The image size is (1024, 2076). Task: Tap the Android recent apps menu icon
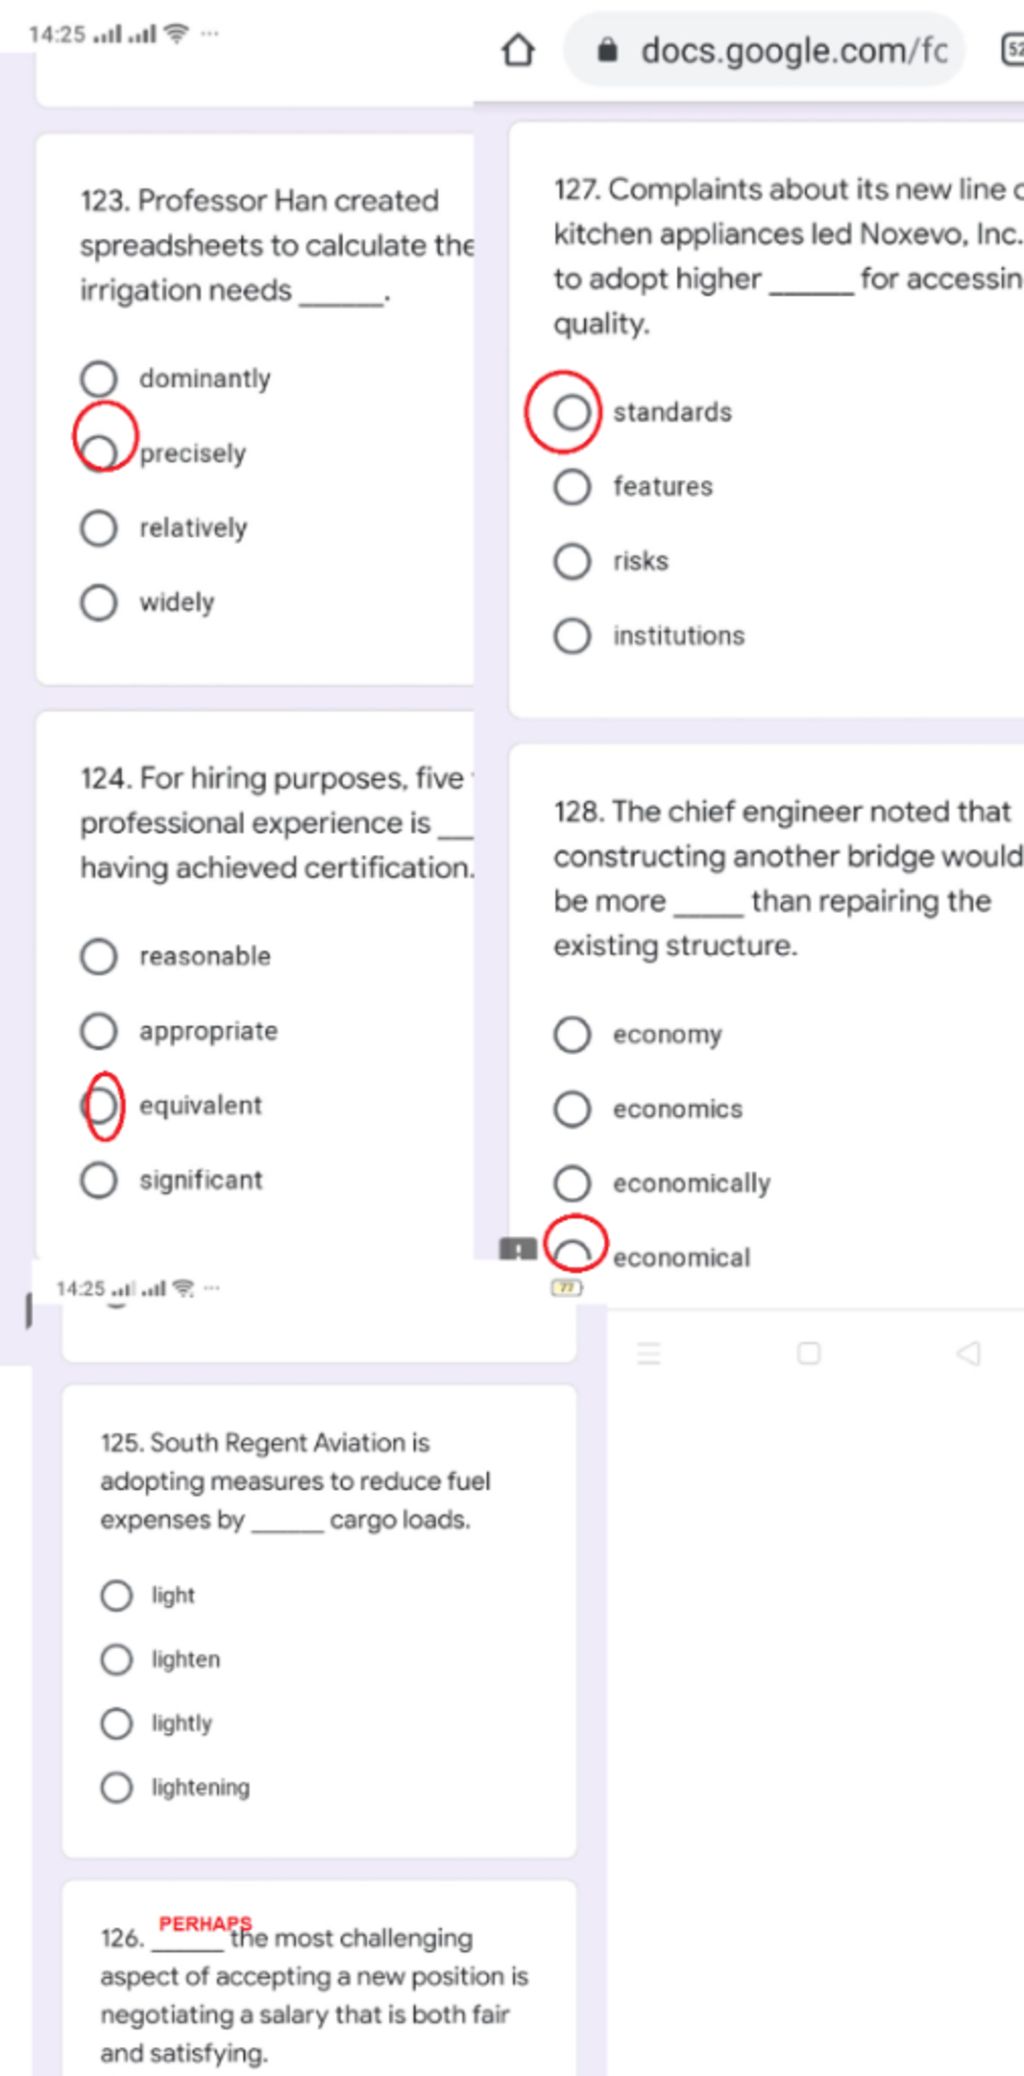click(649, 1354)
